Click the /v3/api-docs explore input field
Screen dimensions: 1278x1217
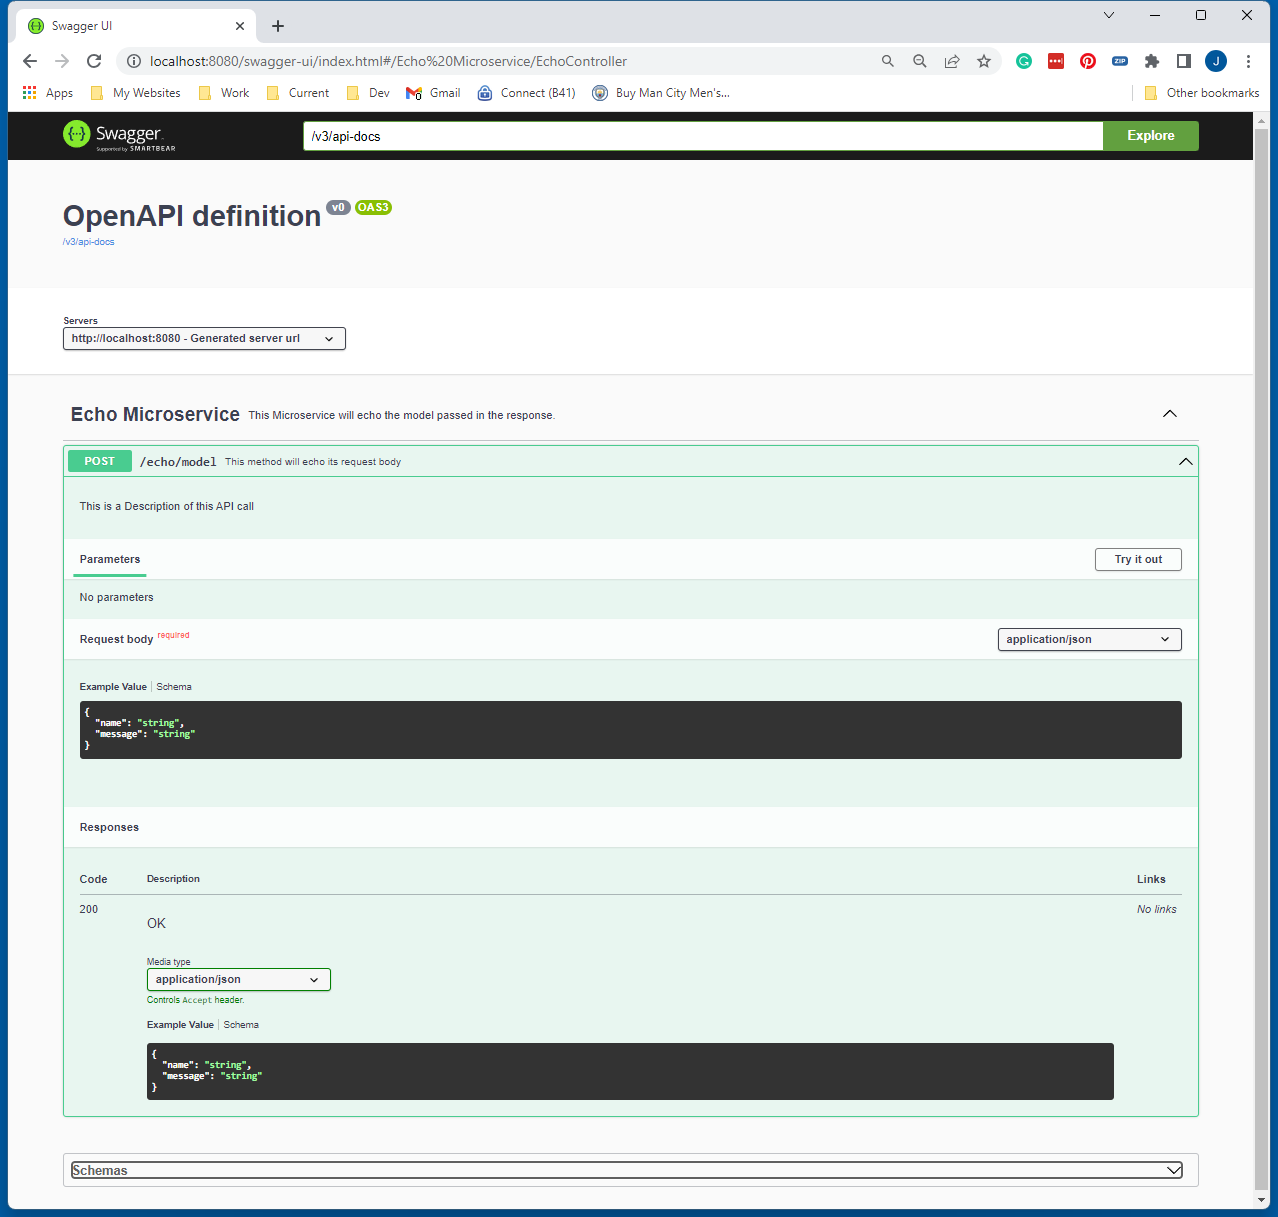point(700,136)
